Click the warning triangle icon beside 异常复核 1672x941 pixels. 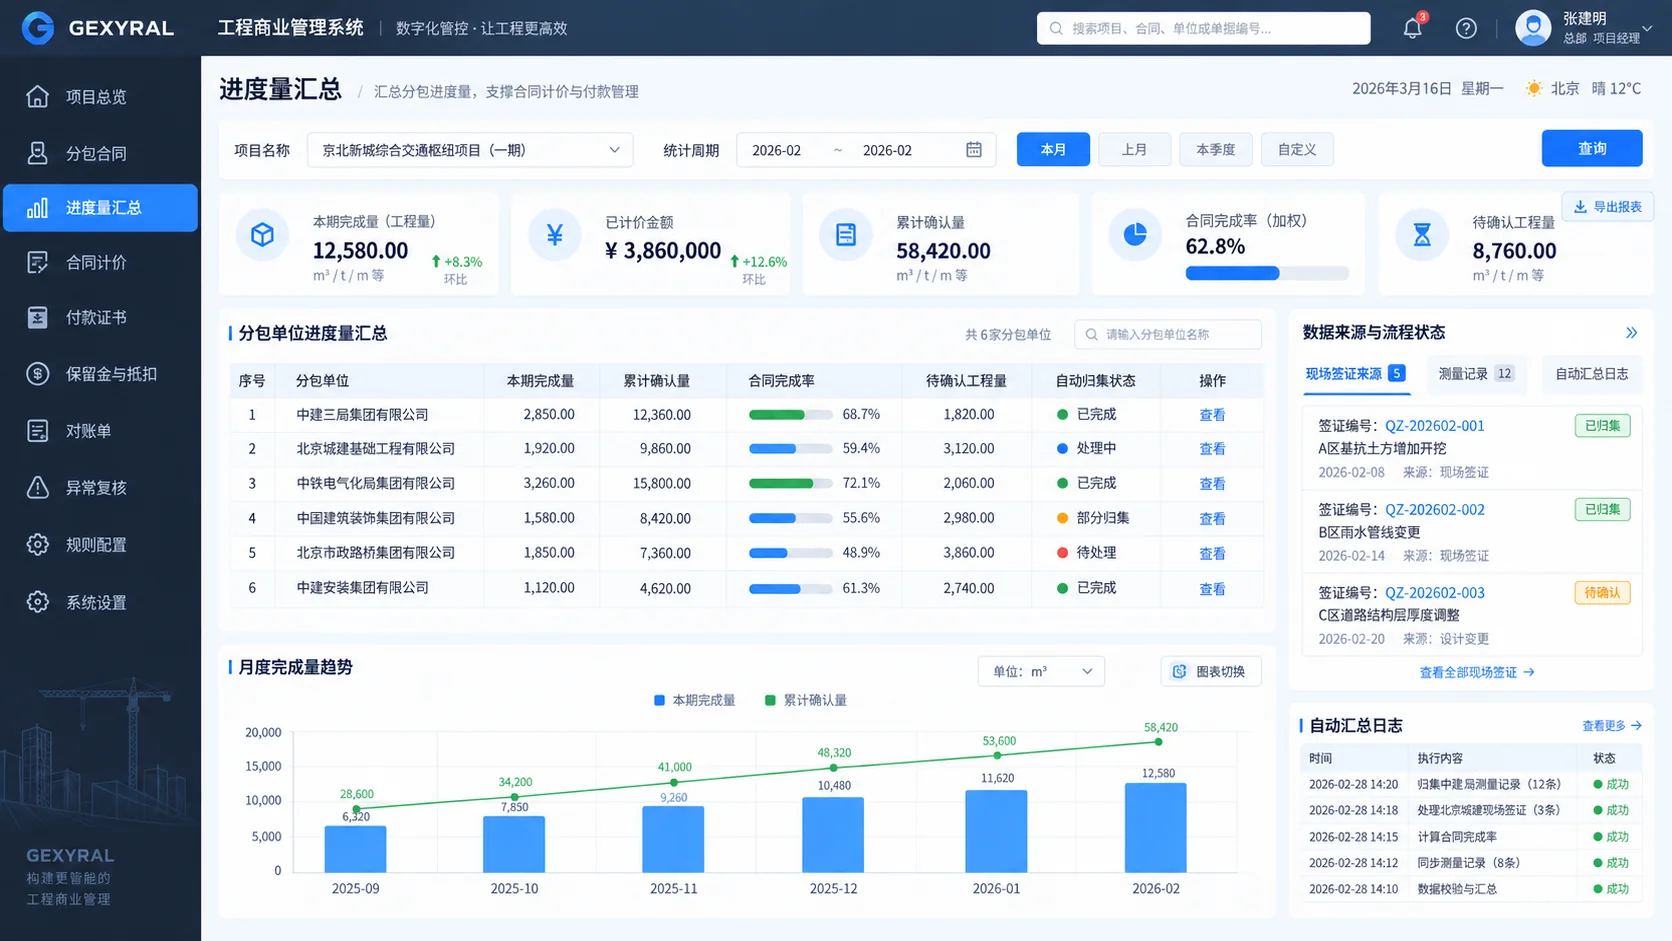pyautogui.click(x=37, y=487)
